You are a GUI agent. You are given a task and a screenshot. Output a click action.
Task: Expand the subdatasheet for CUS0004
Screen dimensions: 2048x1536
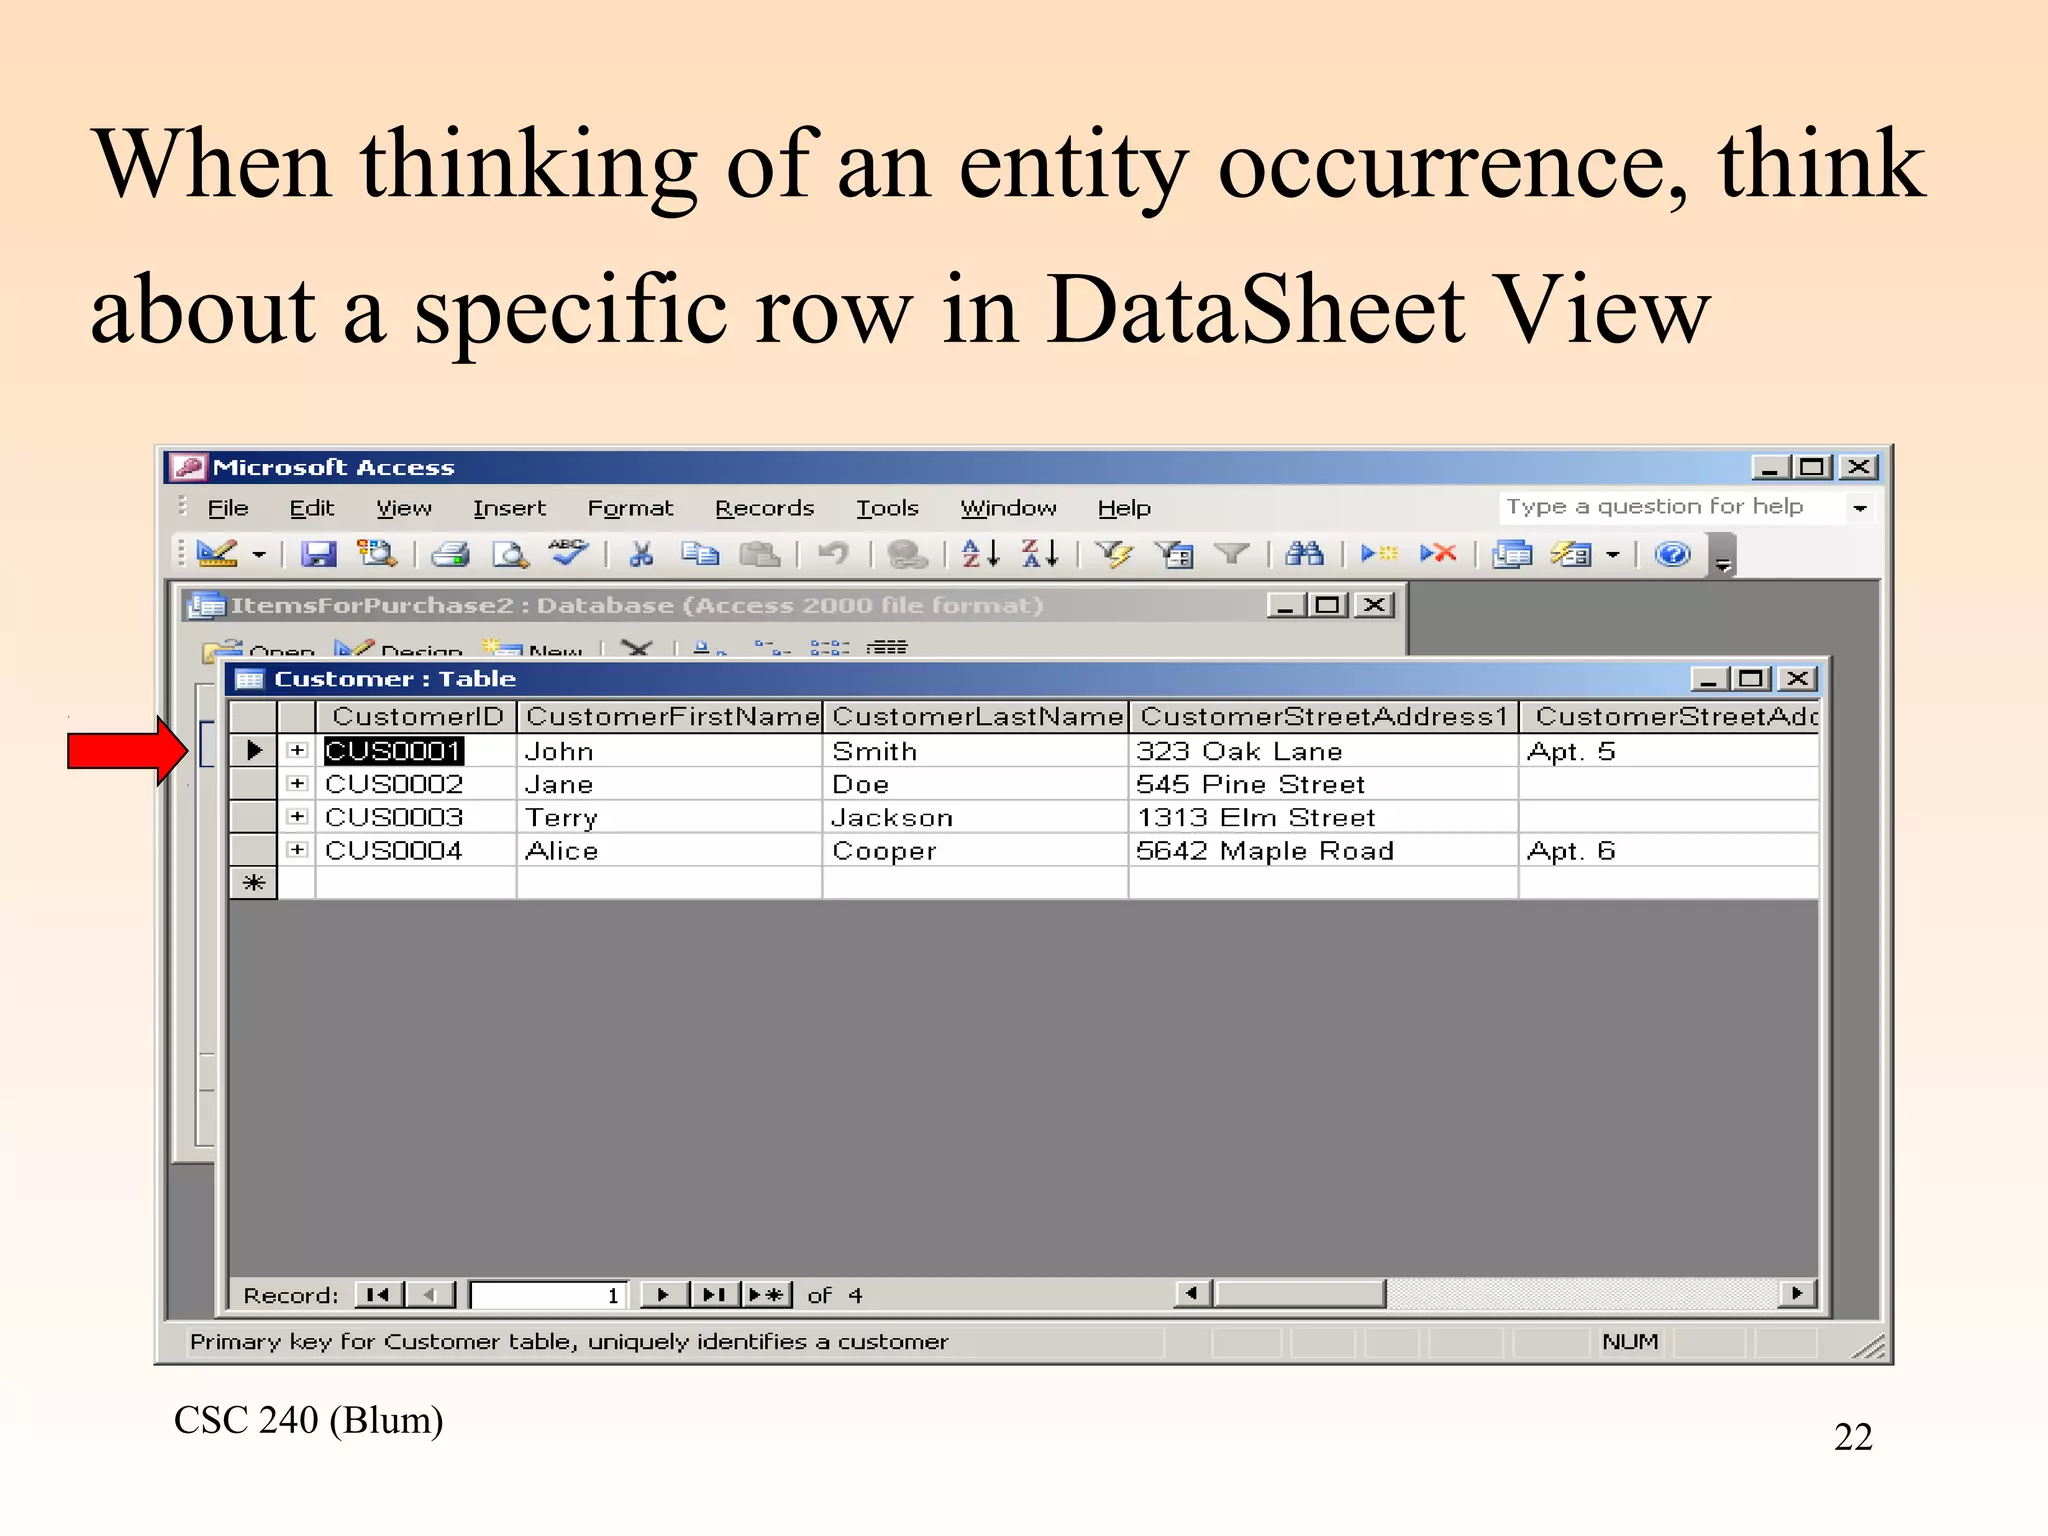(297, 849)
